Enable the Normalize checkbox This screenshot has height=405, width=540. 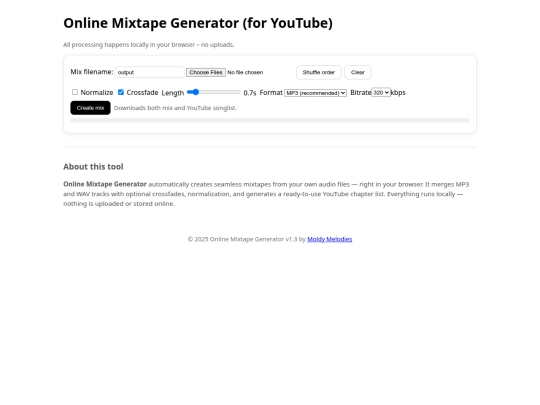pyautogui.click(x=75, y=92)
